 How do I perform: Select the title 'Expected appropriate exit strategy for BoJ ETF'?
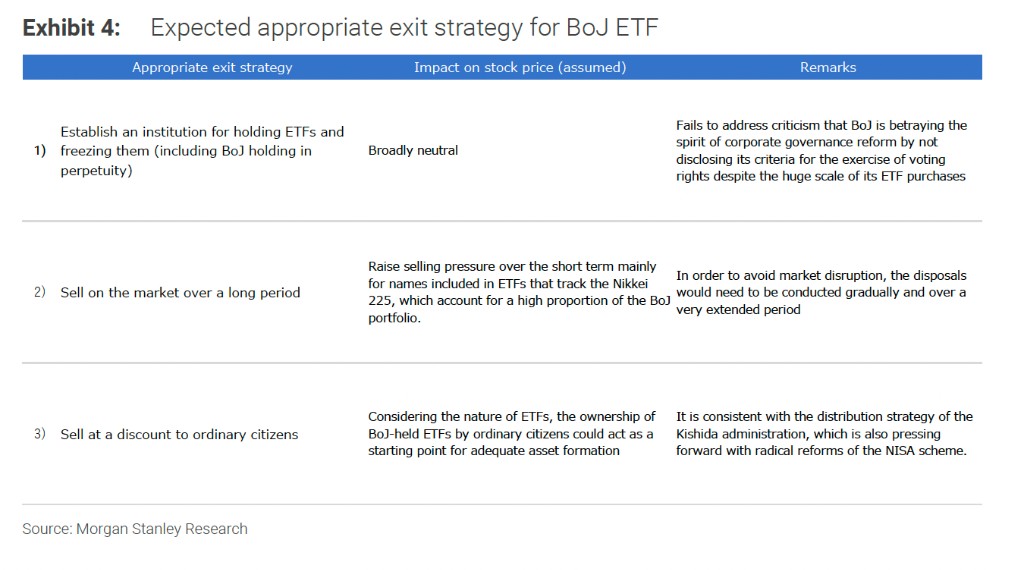click(404, 28)
